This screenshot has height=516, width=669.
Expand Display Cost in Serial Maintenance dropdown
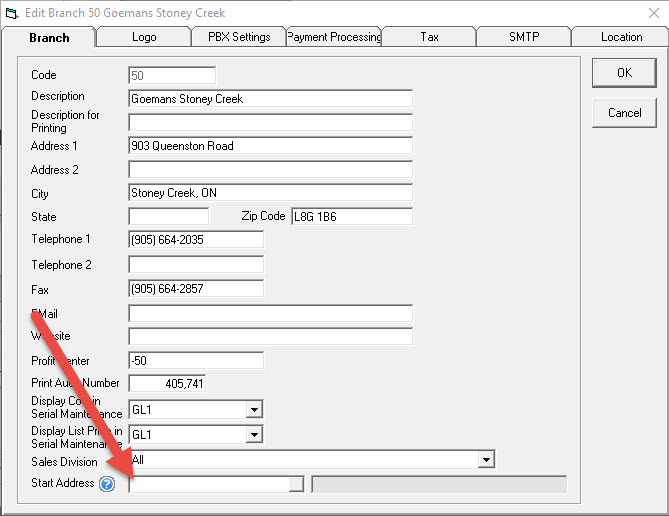254,410
